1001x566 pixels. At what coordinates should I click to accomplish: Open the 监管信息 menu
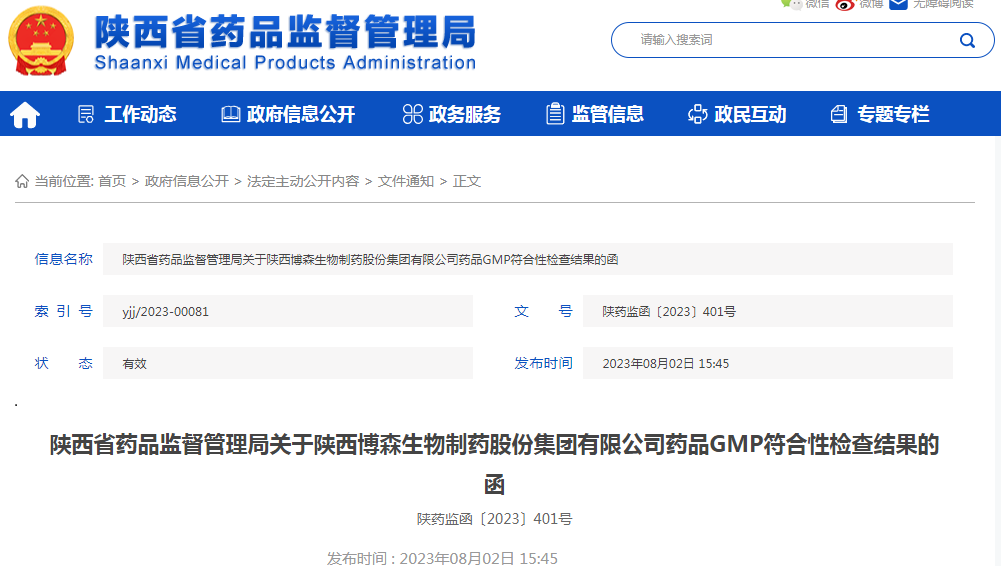(608, 114)
